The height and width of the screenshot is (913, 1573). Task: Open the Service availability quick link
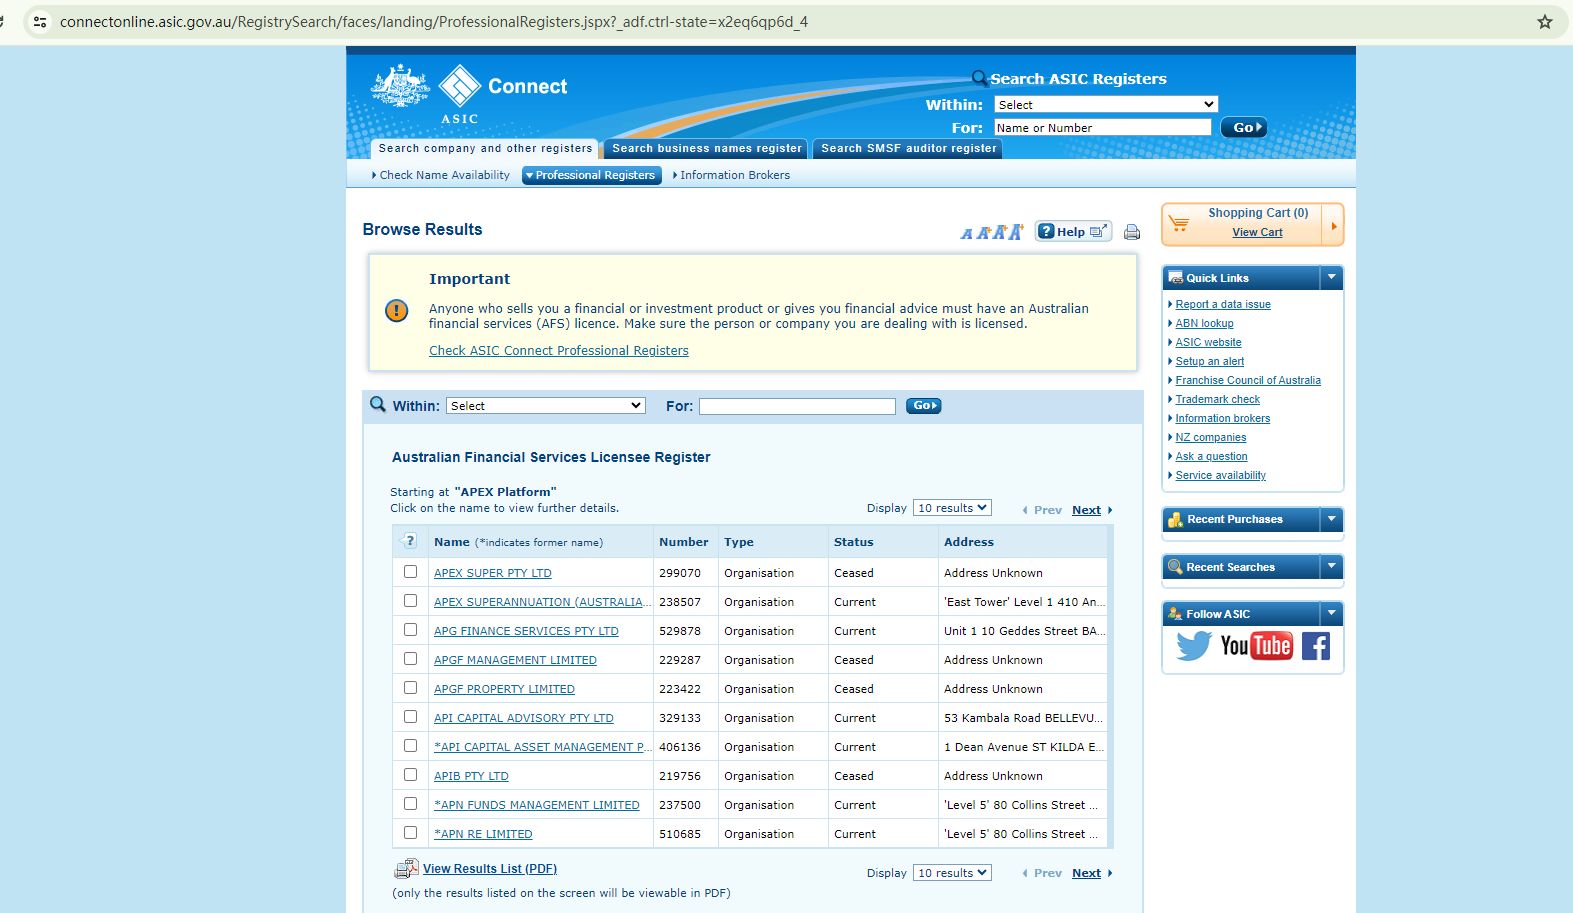pos(1220,475)
